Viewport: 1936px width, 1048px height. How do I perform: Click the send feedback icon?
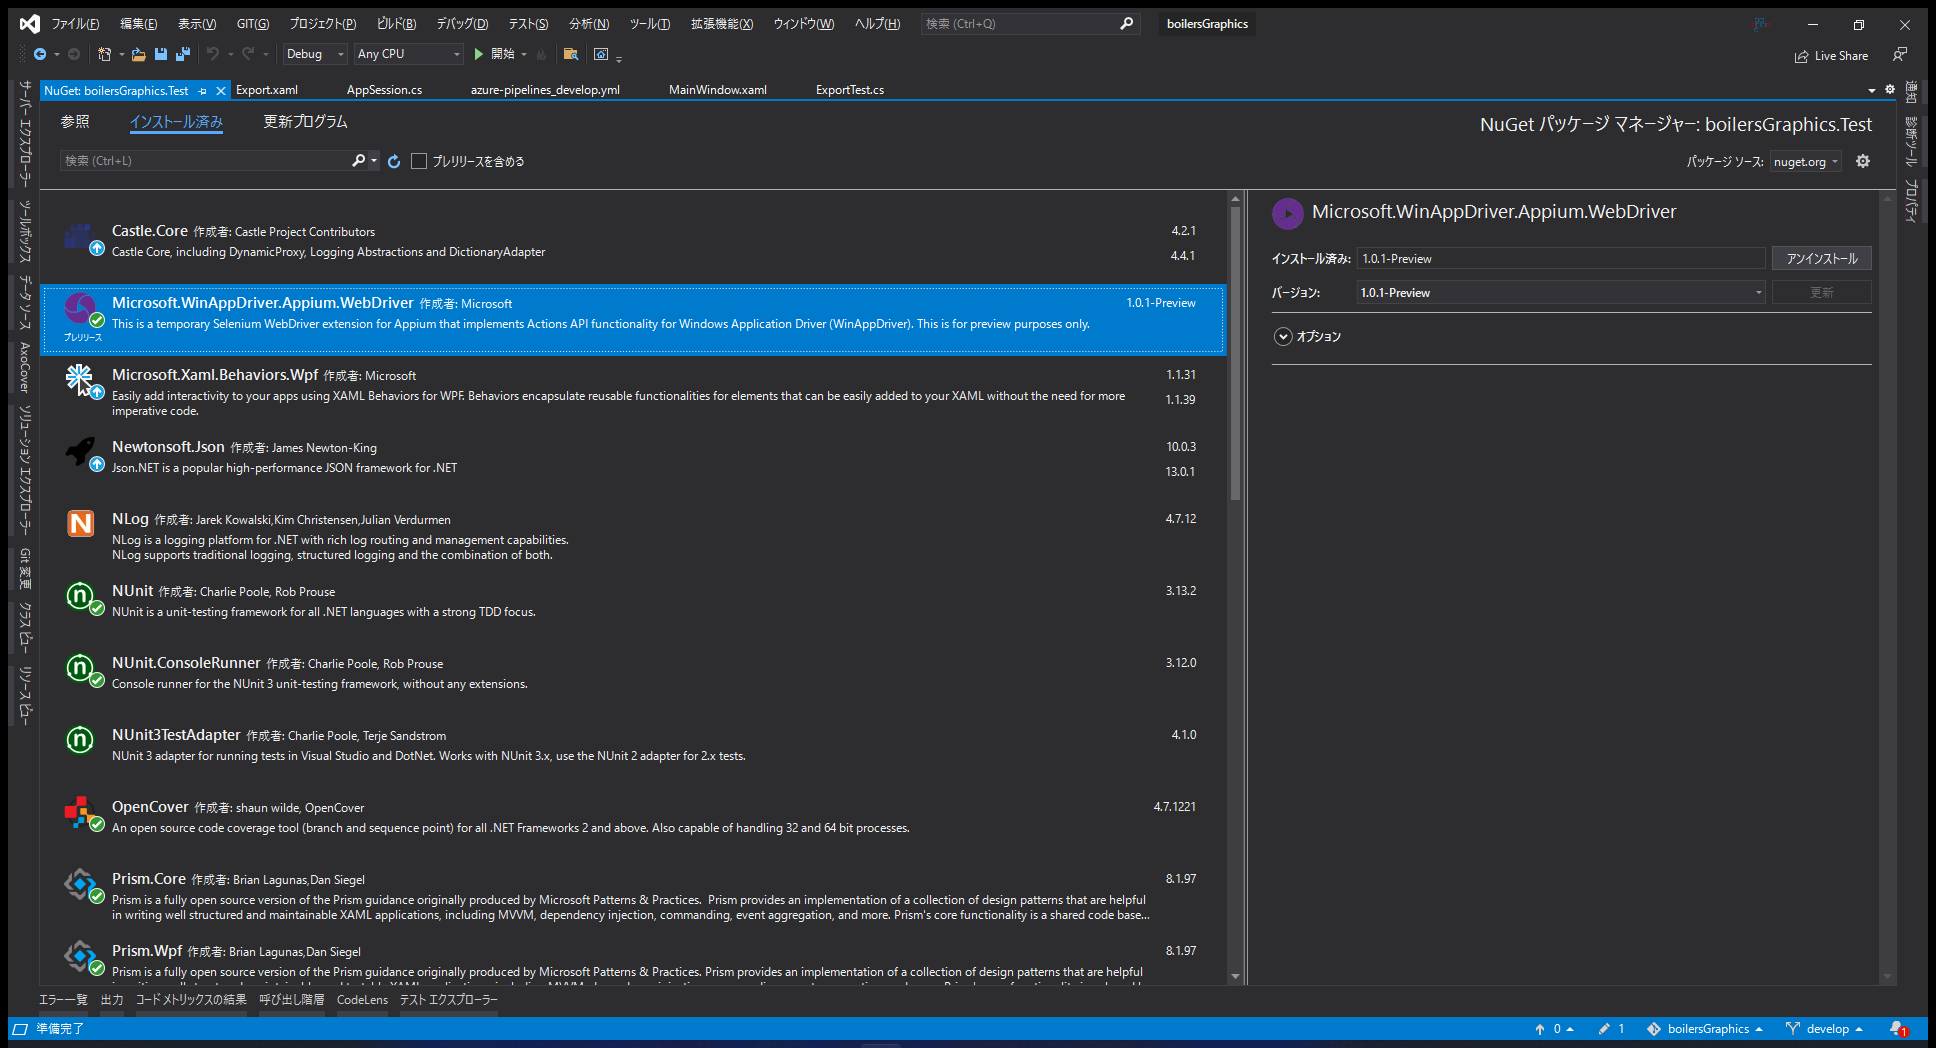(1900, 55)
